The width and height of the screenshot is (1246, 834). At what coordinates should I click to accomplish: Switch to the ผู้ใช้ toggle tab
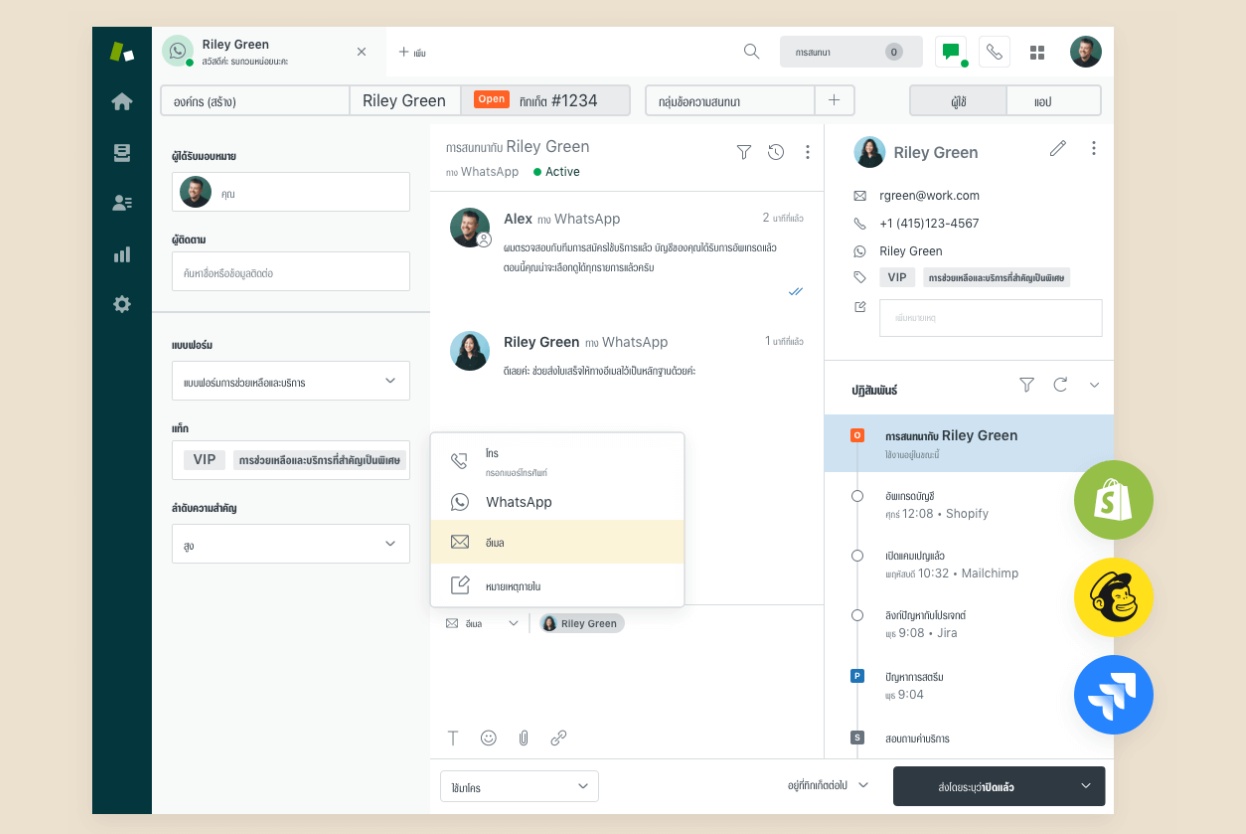click(x=958, y=101)
